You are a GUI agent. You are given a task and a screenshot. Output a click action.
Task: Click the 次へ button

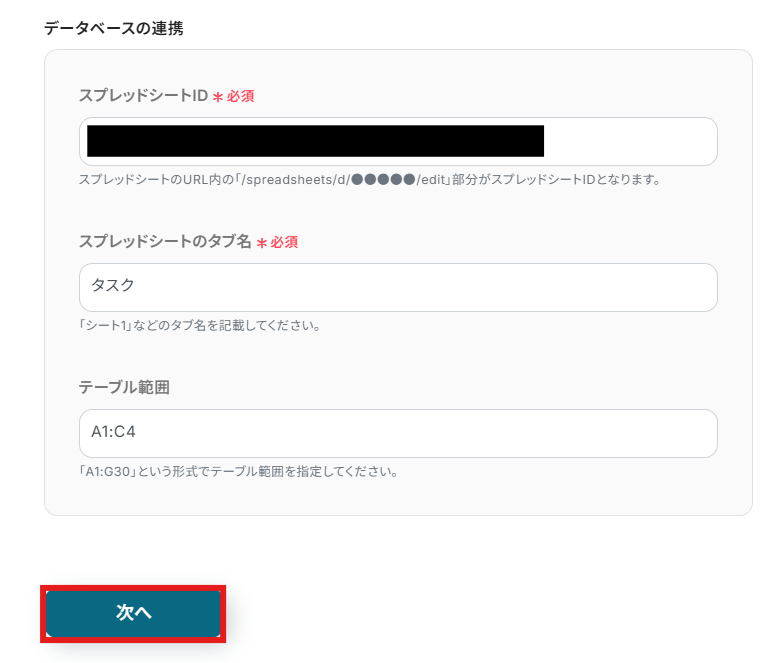click(133, 613)
